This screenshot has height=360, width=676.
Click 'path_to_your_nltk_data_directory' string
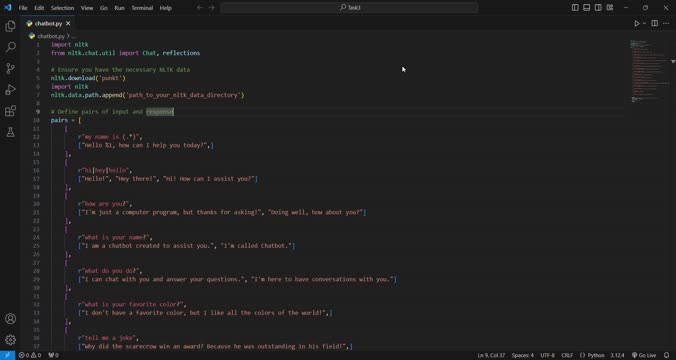(x=184, y=95)
